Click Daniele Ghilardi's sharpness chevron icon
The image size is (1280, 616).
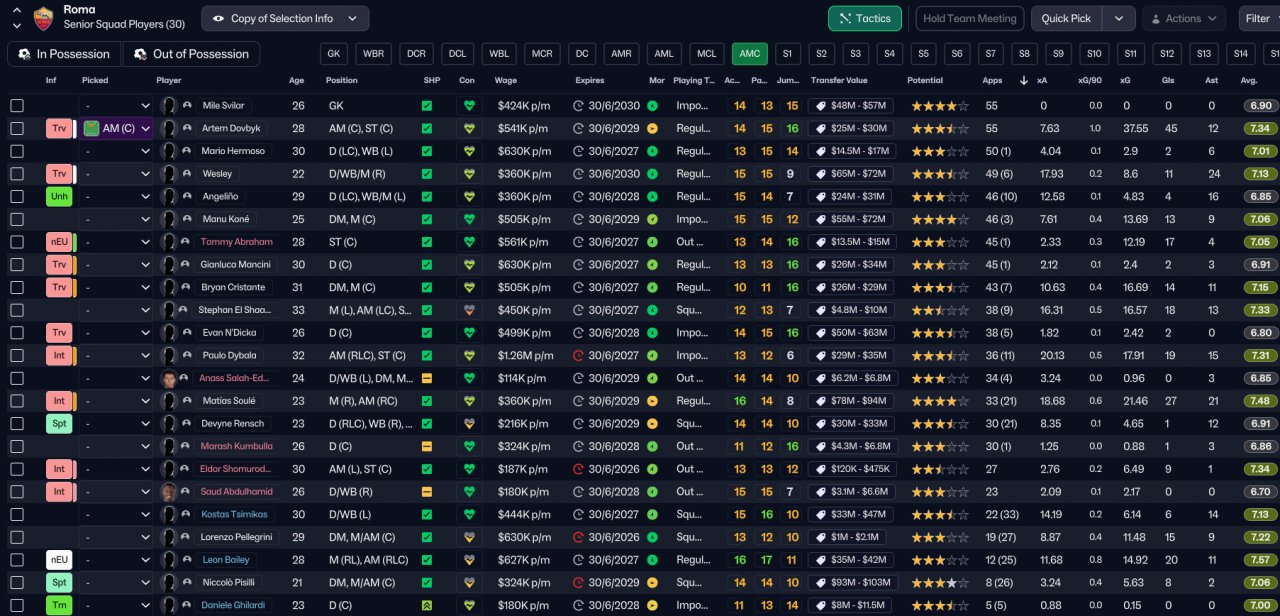[x=427, y=605]
